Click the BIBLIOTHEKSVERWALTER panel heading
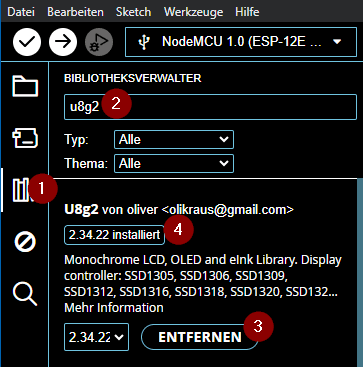Viewport: 363px width, 367px height. (x=133, y=78)
